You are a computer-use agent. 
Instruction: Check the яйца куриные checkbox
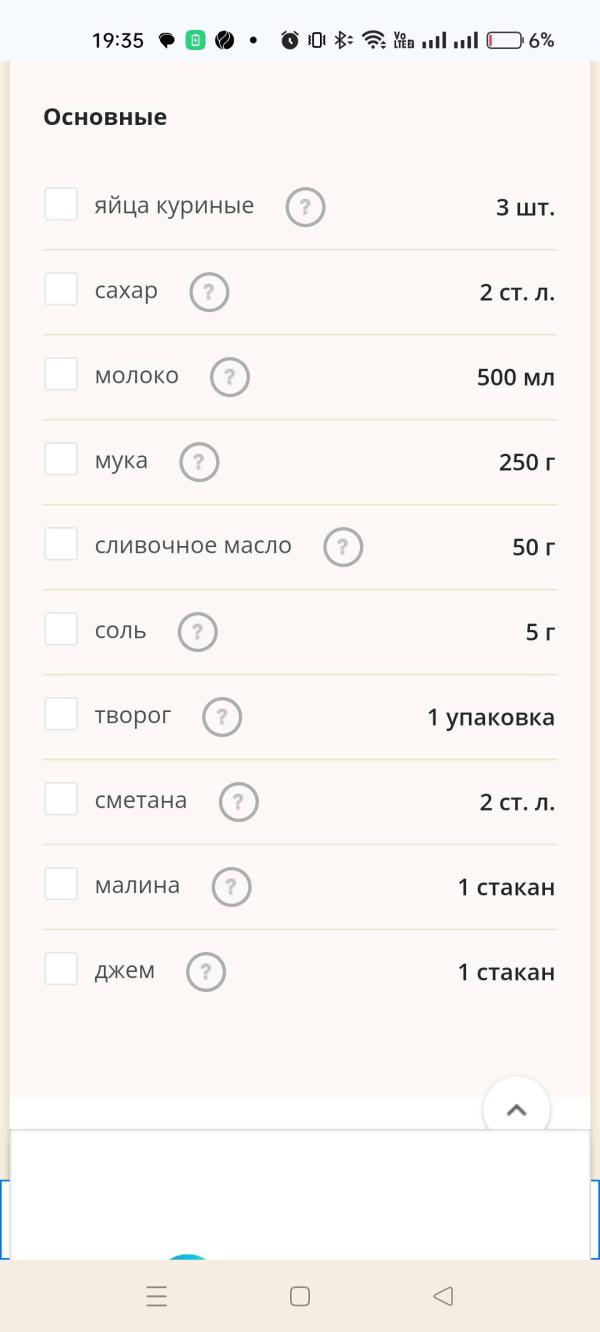tap(61, 204)
